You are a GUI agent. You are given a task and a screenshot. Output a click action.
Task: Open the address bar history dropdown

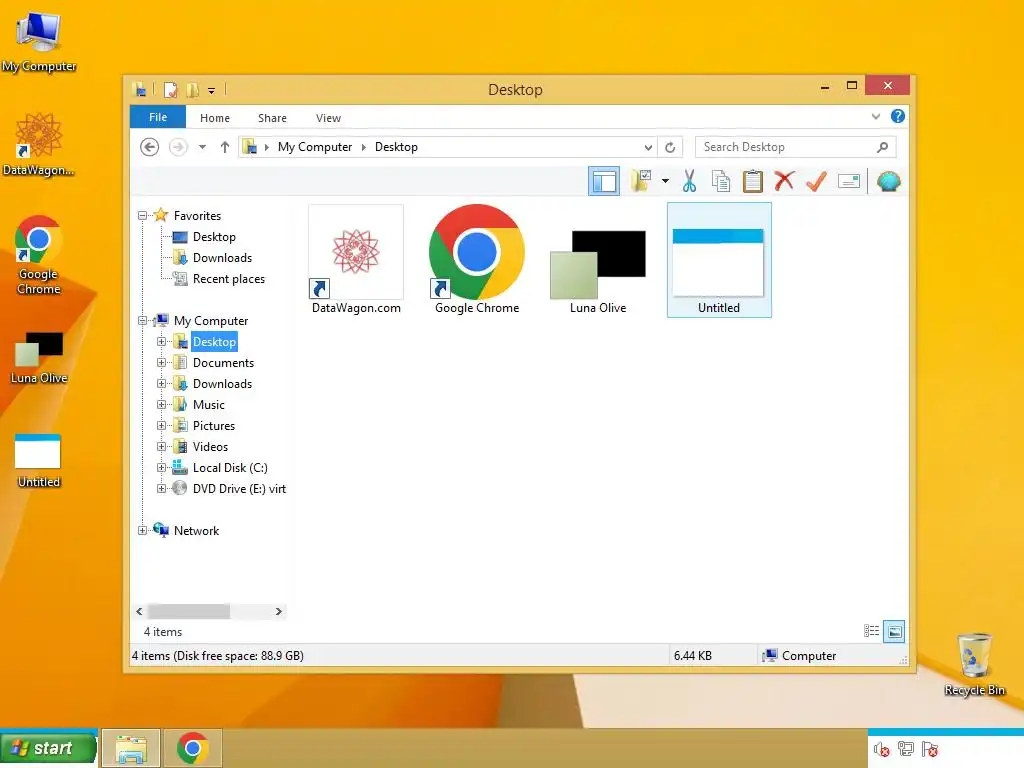(x=648, y=148)
